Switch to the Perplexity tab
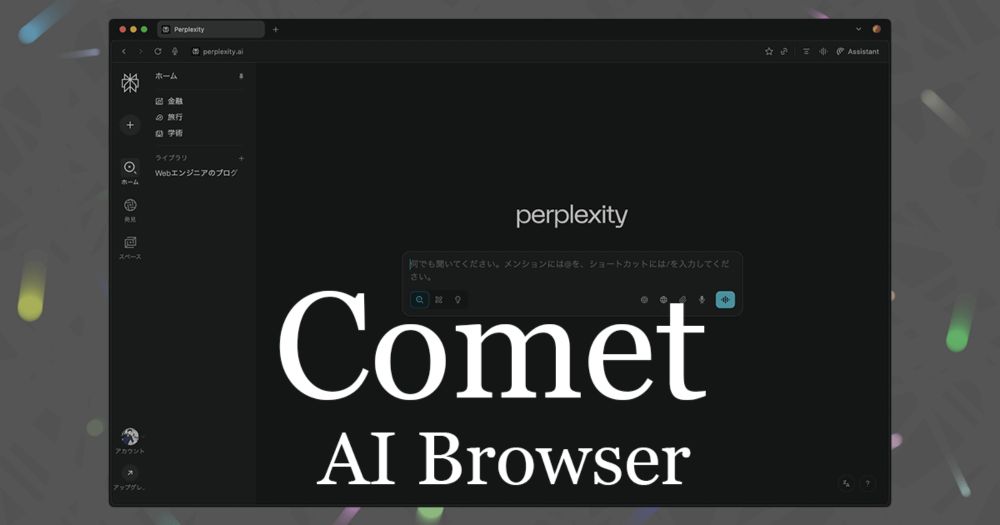The width and height of the screenshot is (1000, 525). pos(210,29)
